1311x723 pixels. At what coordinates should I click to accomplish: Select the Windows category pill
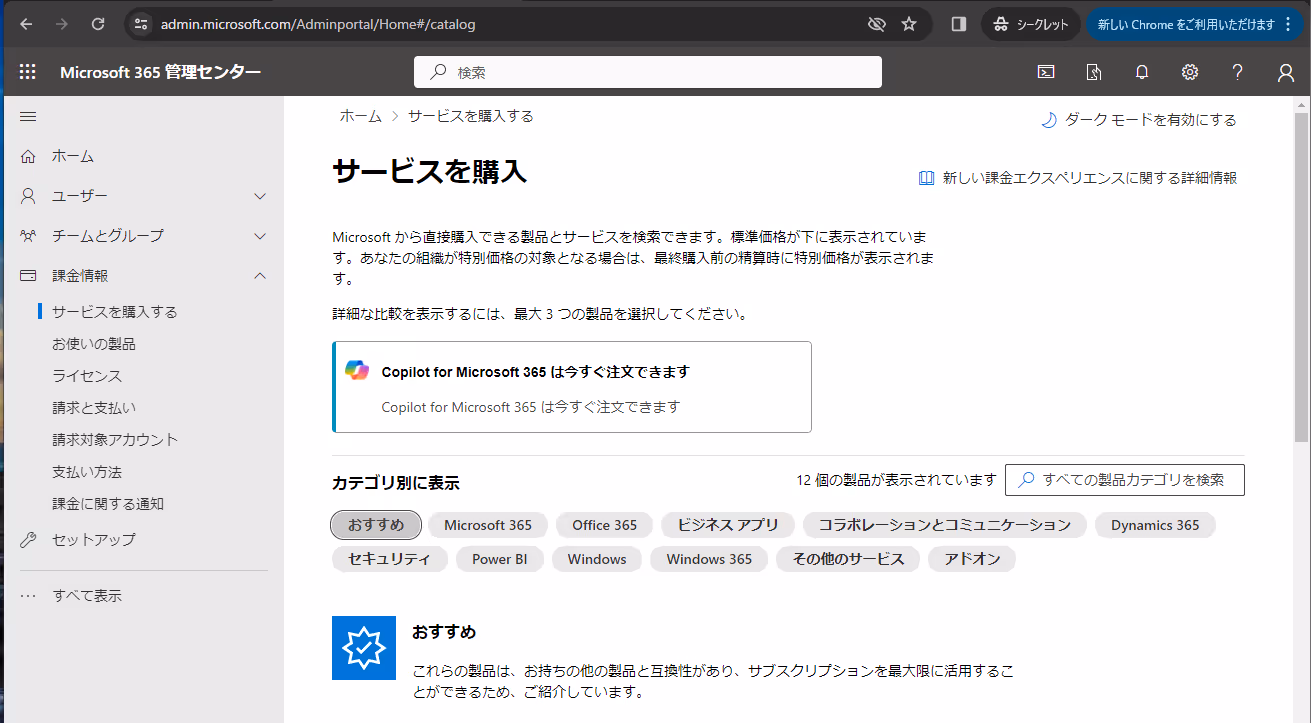coord(597,559)
